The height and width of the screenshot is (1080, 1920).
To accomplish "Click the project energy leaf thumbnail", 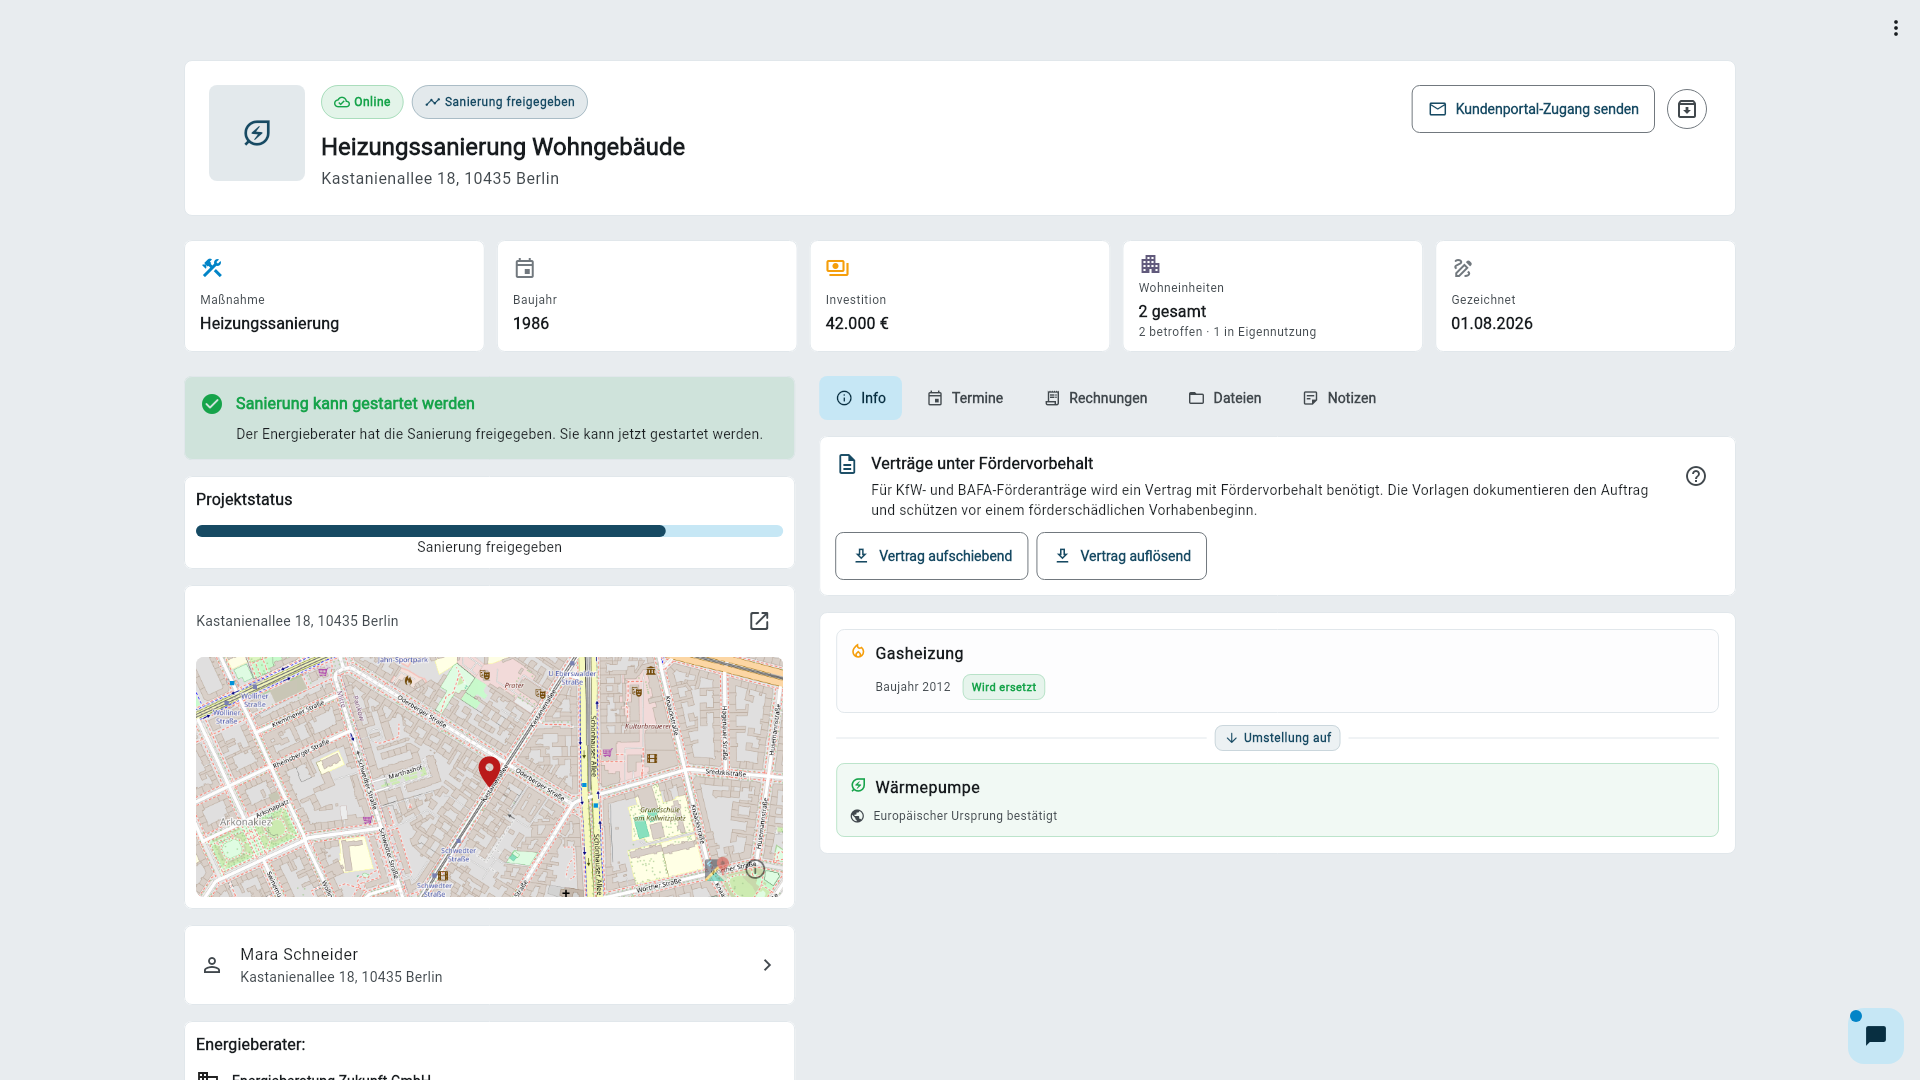I will coord(257,133).
